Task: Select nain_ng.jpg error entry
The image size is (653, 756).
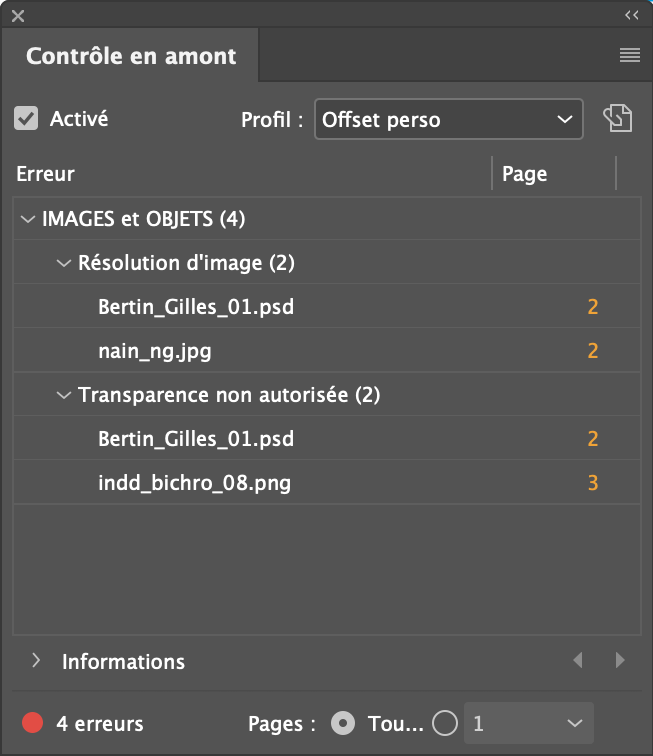Action: 155,350
